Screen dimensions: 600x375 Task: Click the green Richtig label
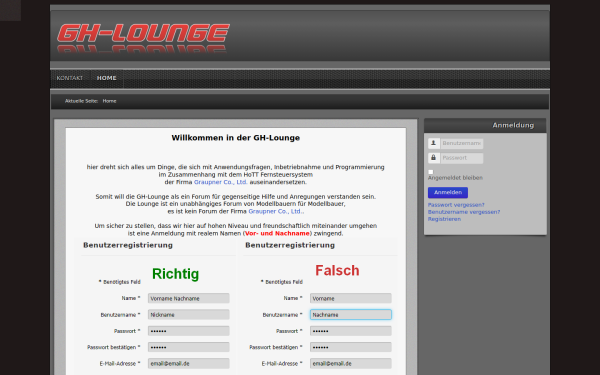click(x=176, y=274)
